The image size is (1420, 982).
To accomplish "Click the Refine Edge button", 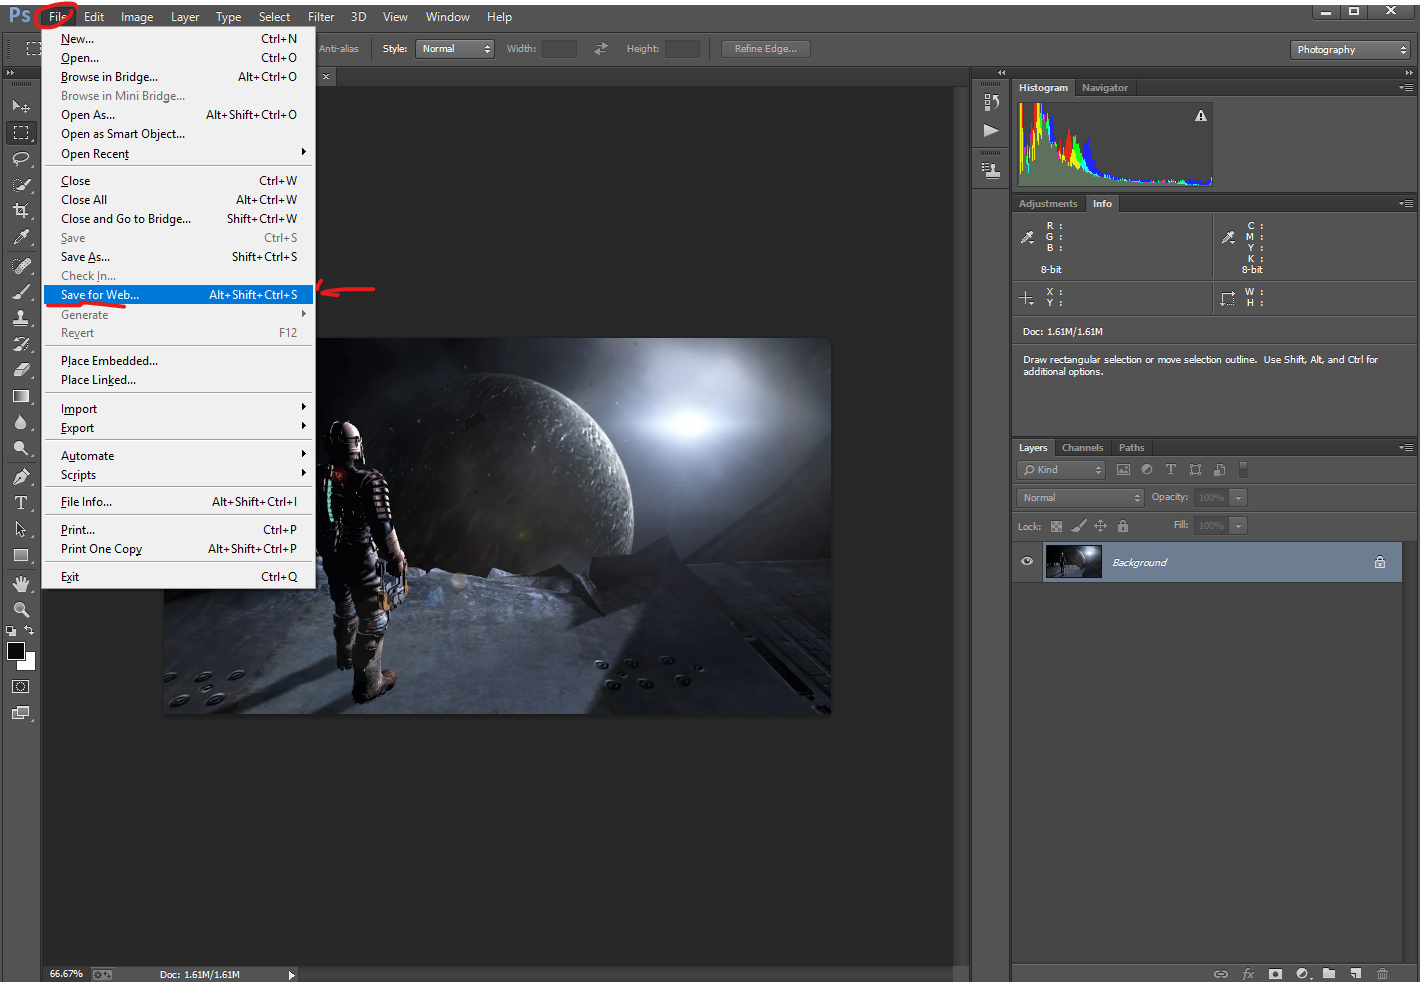I will pyautogui.click(x=765, y=49).
